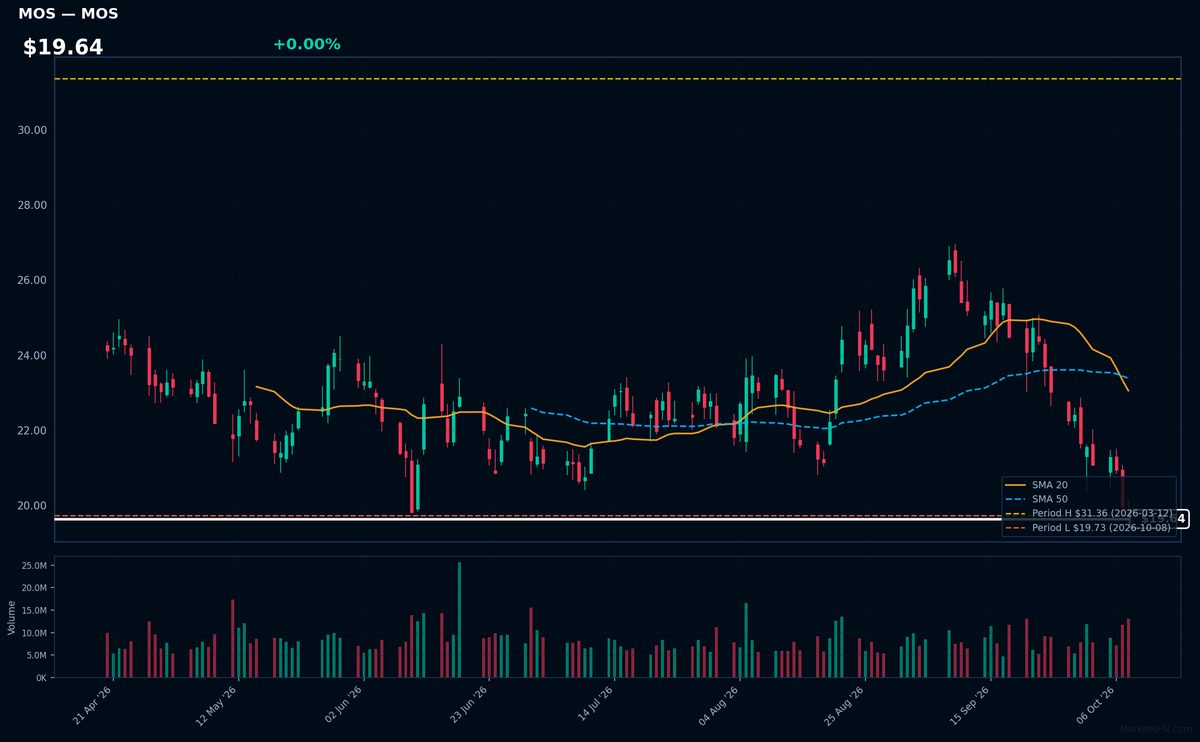Click the 15.0M volume axis label

click(x=35, y=610)
